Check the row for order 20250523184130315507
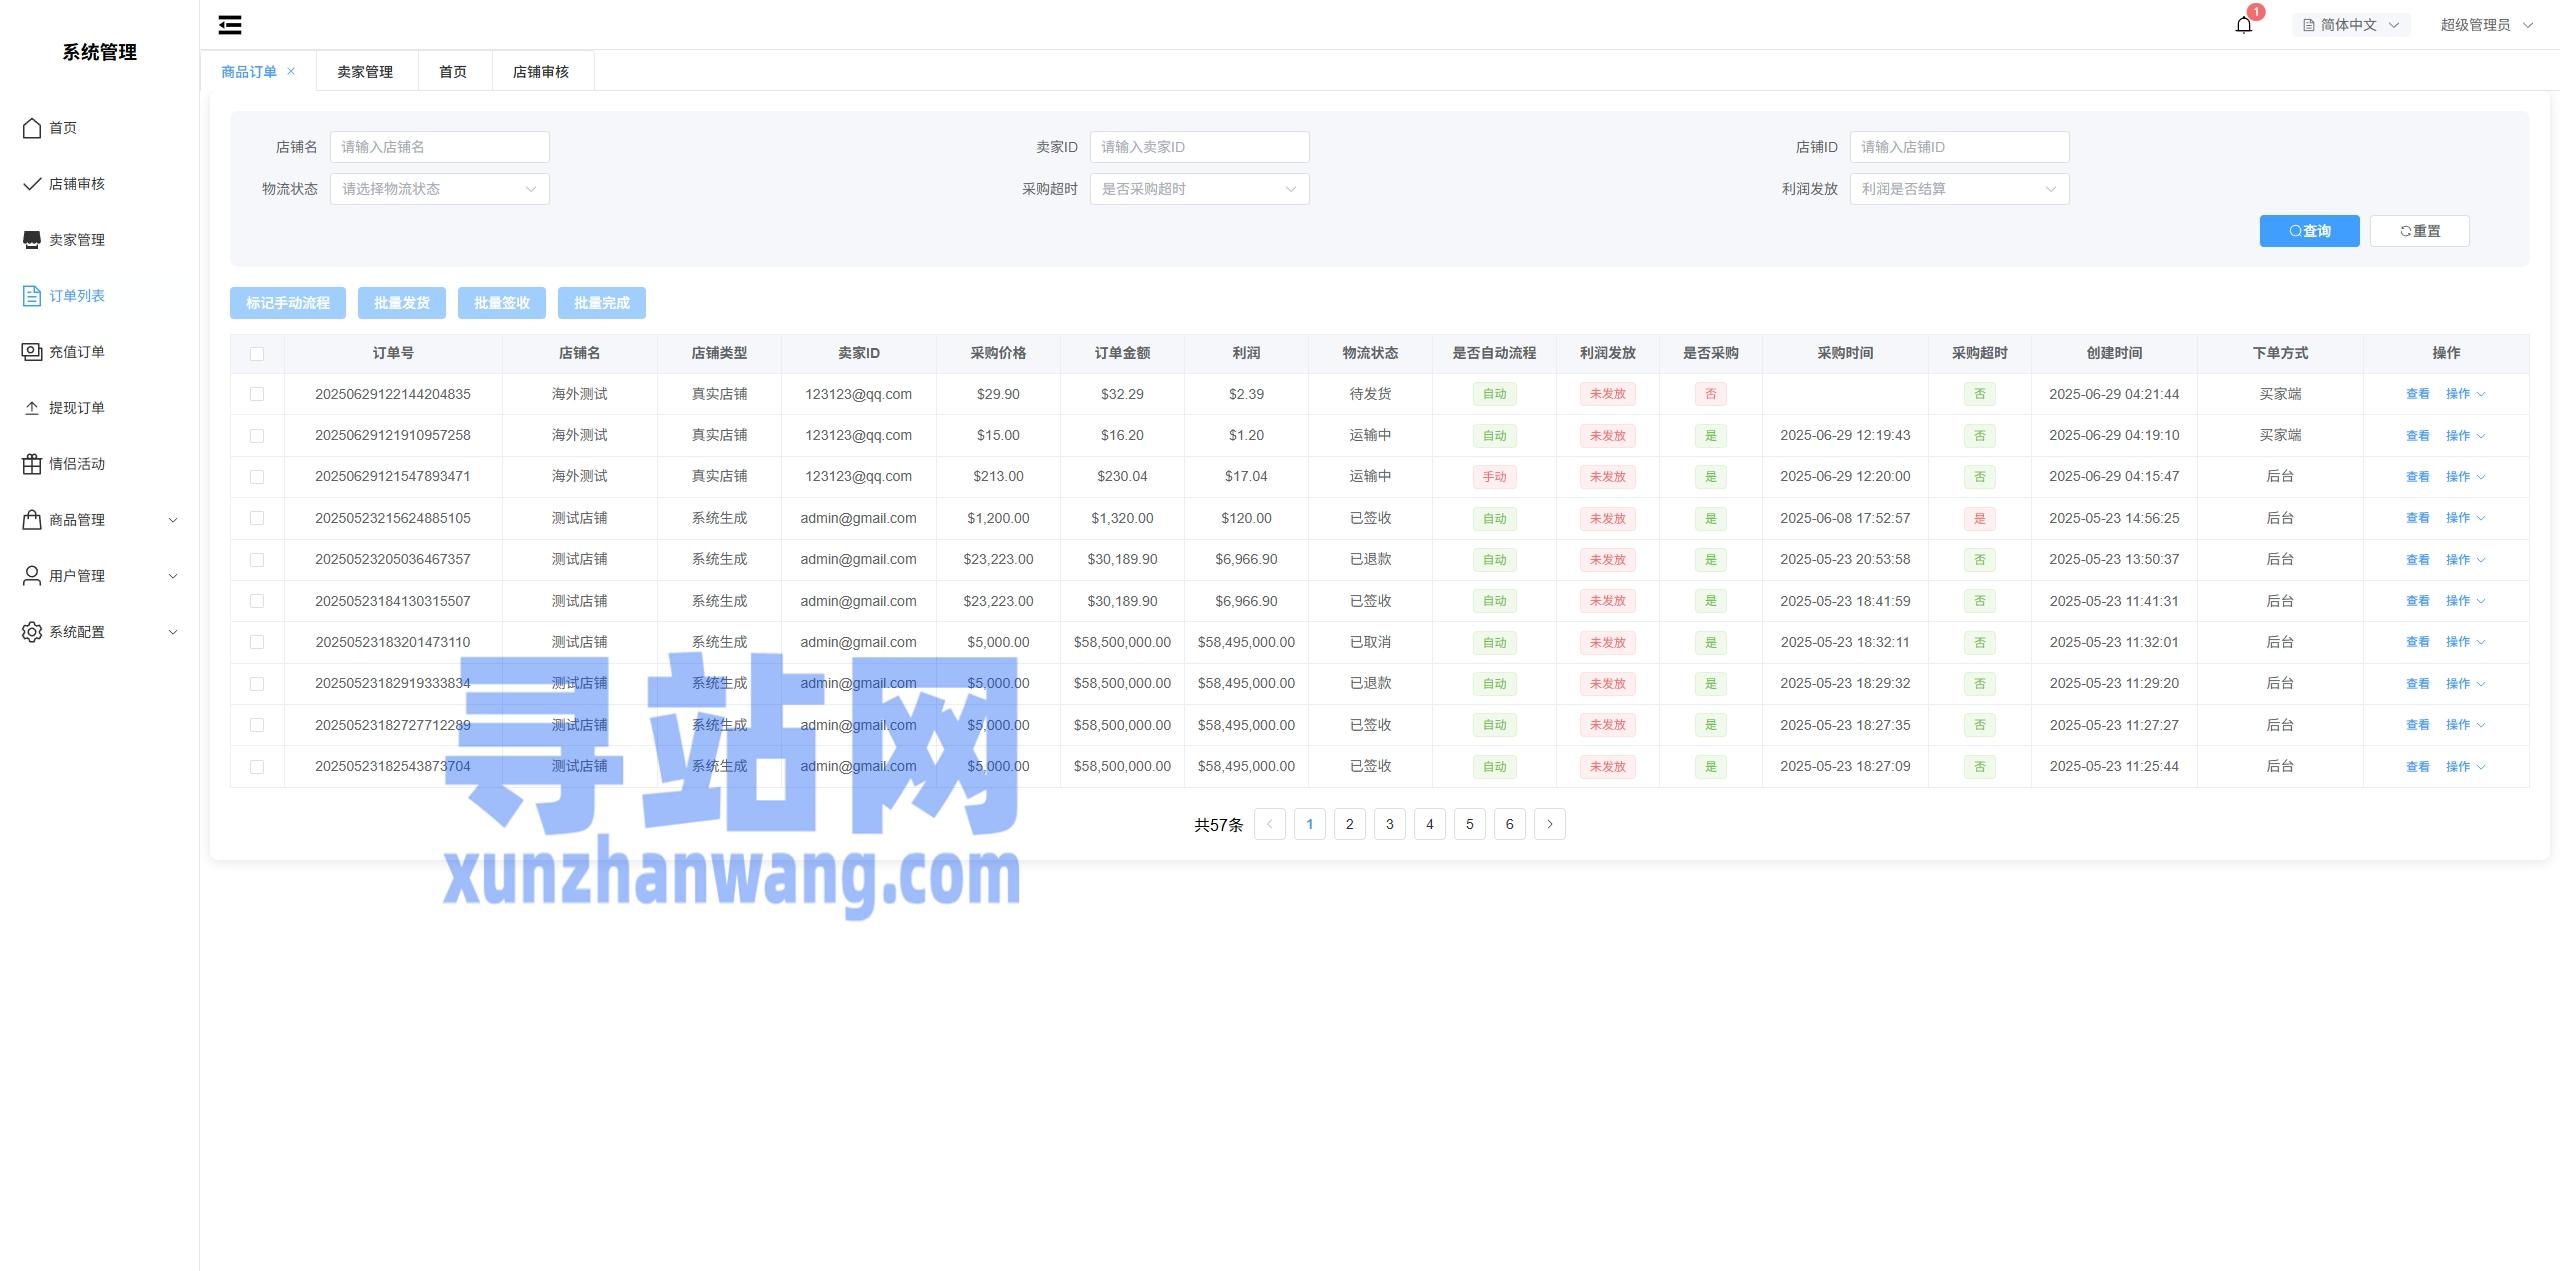Screen dimensions: 2560x1271 257,601
